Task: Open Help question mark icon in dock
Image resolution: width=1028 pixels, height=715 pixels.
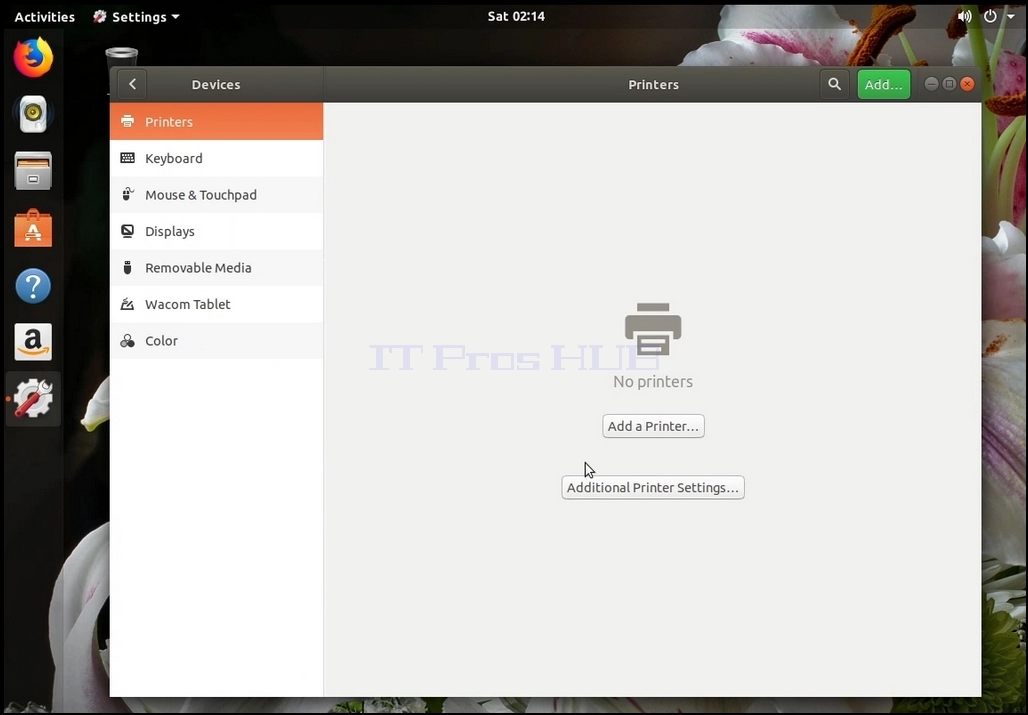Action: coord(33,285)
